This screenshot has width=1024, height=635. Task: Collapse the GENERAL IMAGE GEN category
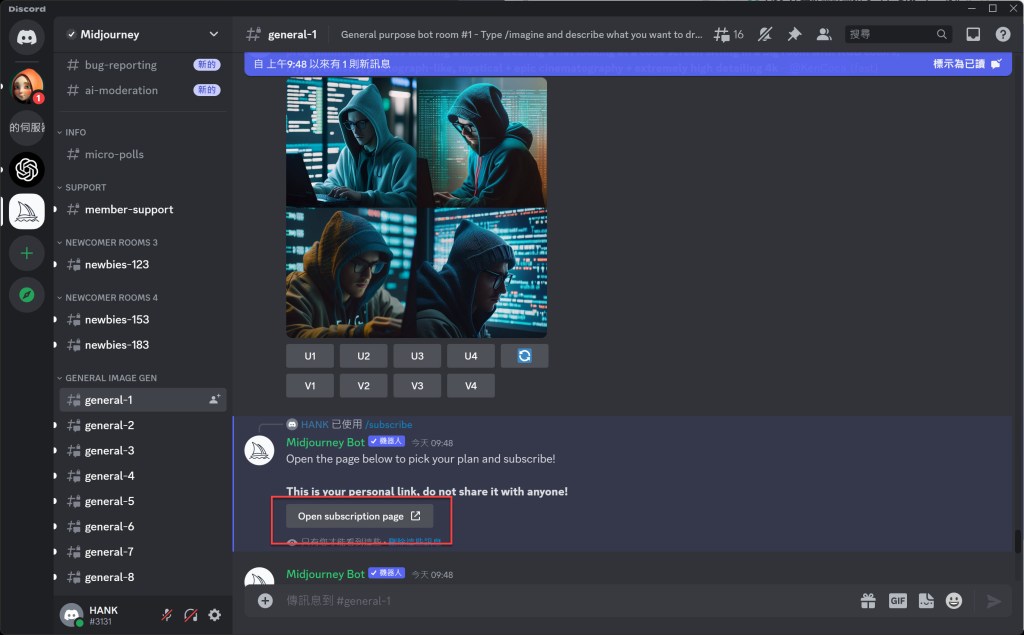[110, 378]
